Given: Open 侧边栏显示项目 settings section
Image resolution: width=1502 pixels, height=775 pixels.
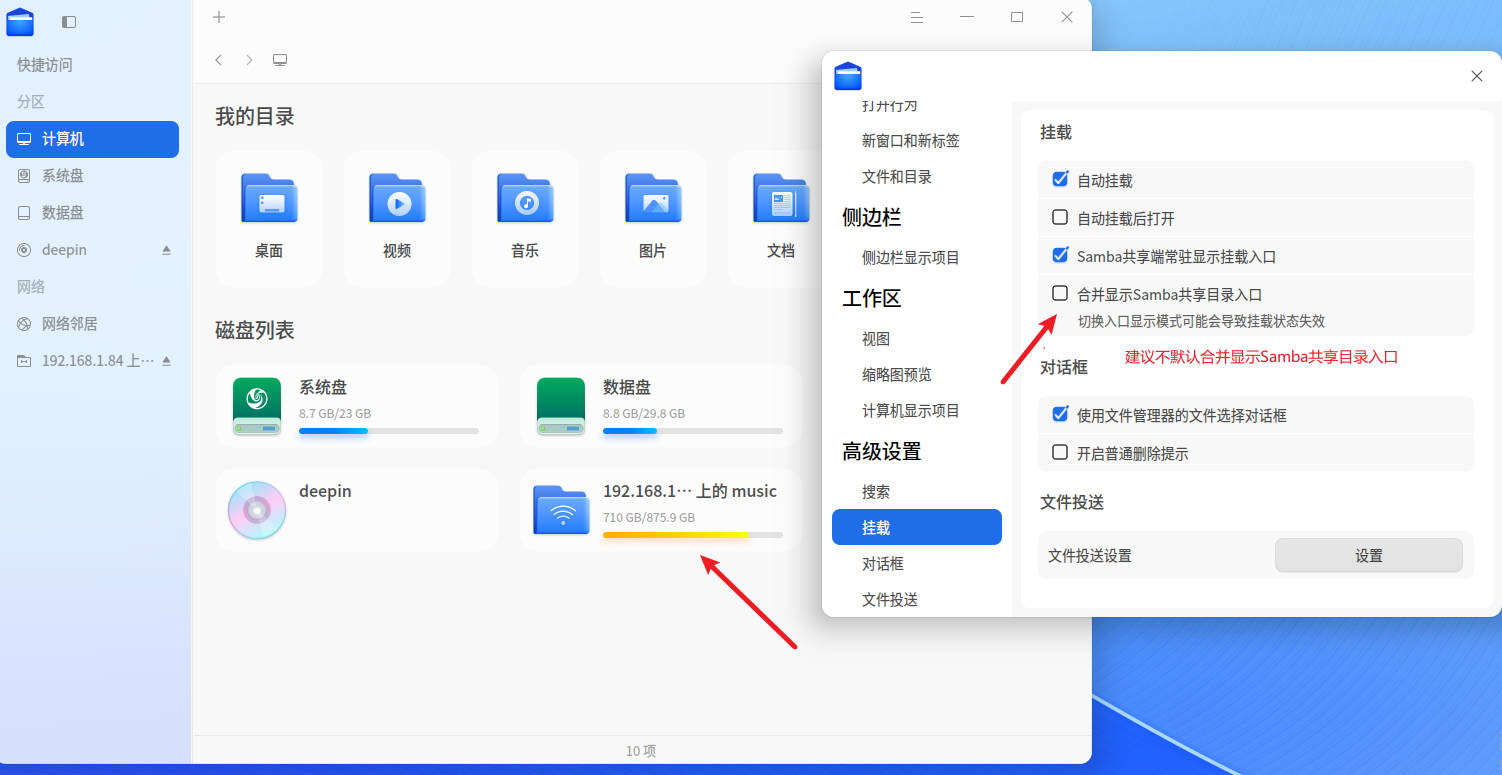Looking at the screenshot, I should (911, 258).
